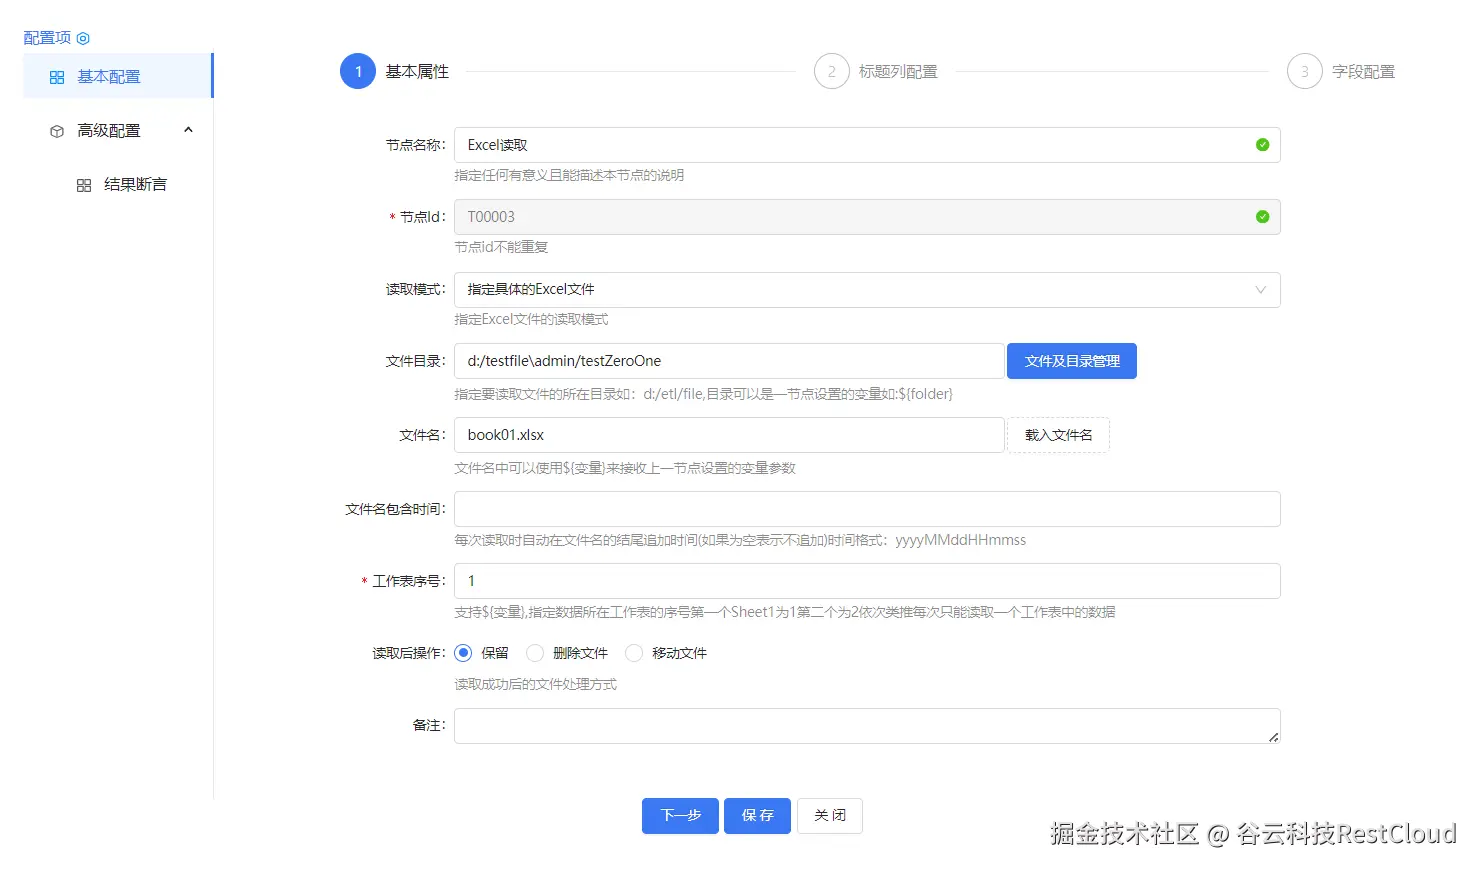This screenshot has height=871, width=1481.
Task: Select the 保留 radio option
Action: (462, 652)
